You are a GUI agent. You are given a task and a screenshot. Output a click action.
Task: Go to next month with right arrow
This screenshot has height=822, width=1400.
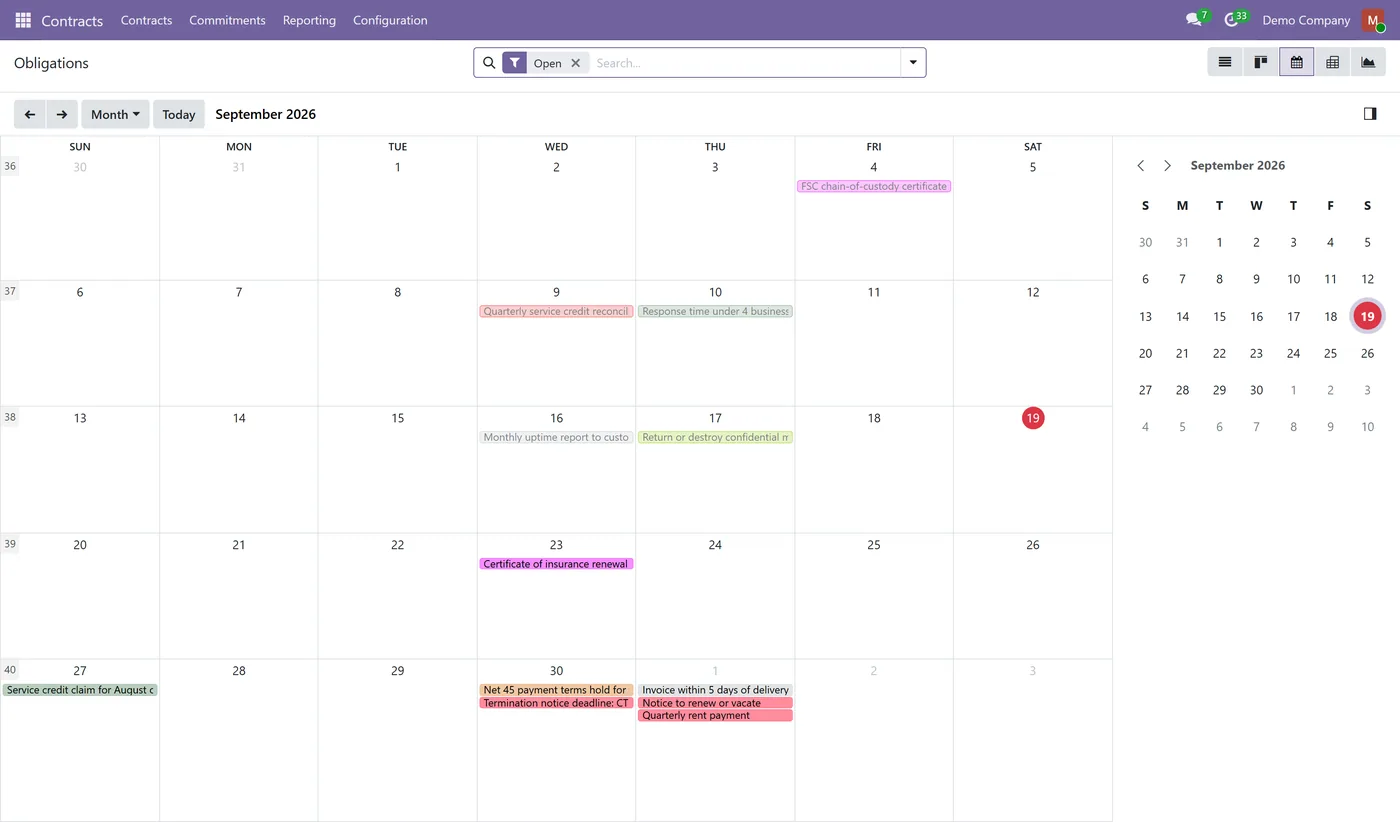62,114
